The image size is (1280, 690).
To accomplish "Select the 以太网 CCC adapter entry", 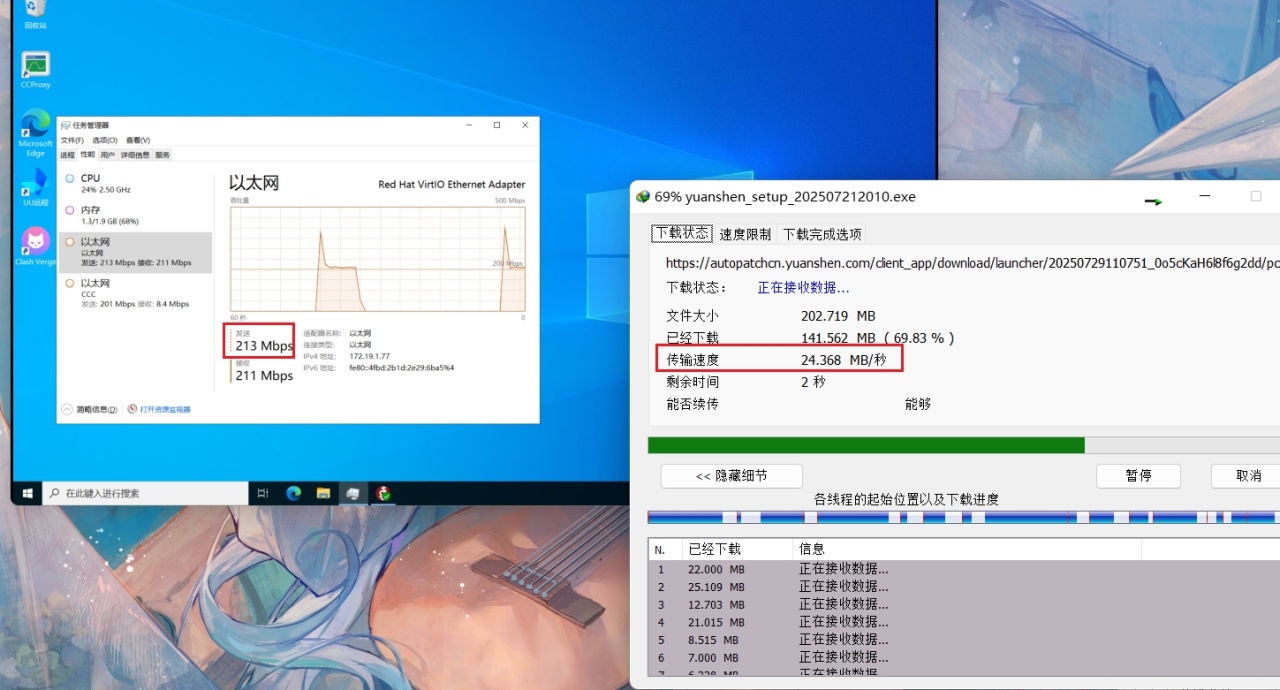I will (x=135, y=293).
